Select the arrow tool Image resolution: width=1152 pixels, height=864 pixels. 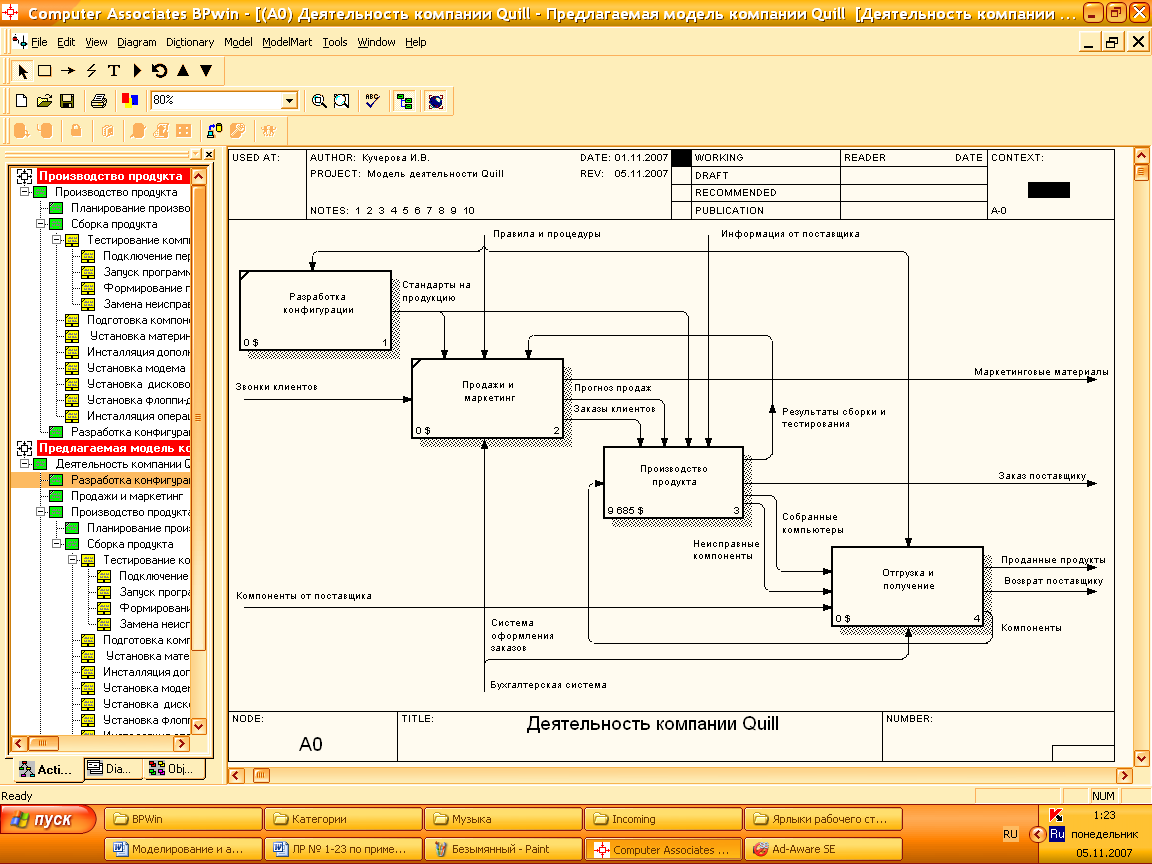click(x=68, y=71)
